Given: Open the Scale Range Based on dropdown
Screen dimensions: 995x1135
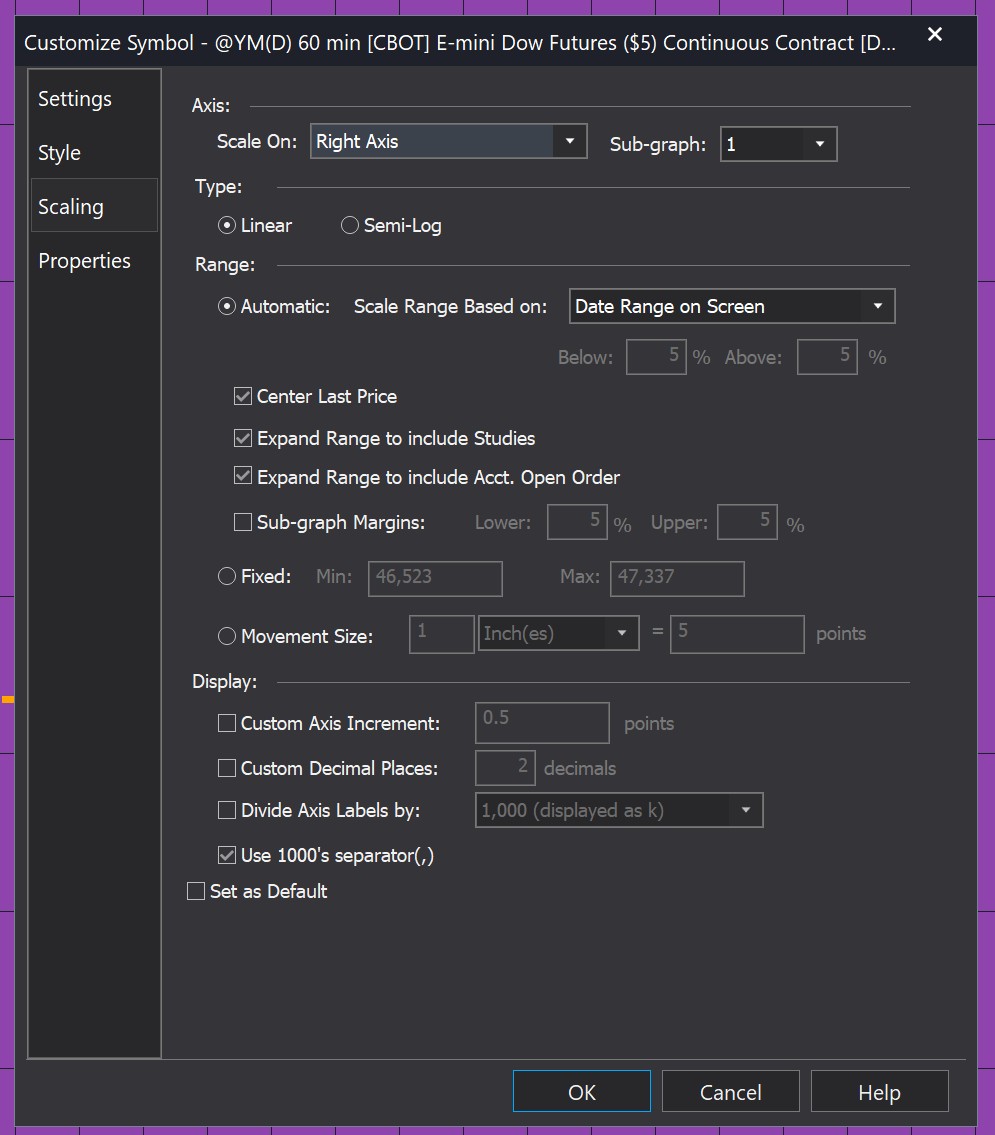Looking at the screenshot, I should (878, 306).
